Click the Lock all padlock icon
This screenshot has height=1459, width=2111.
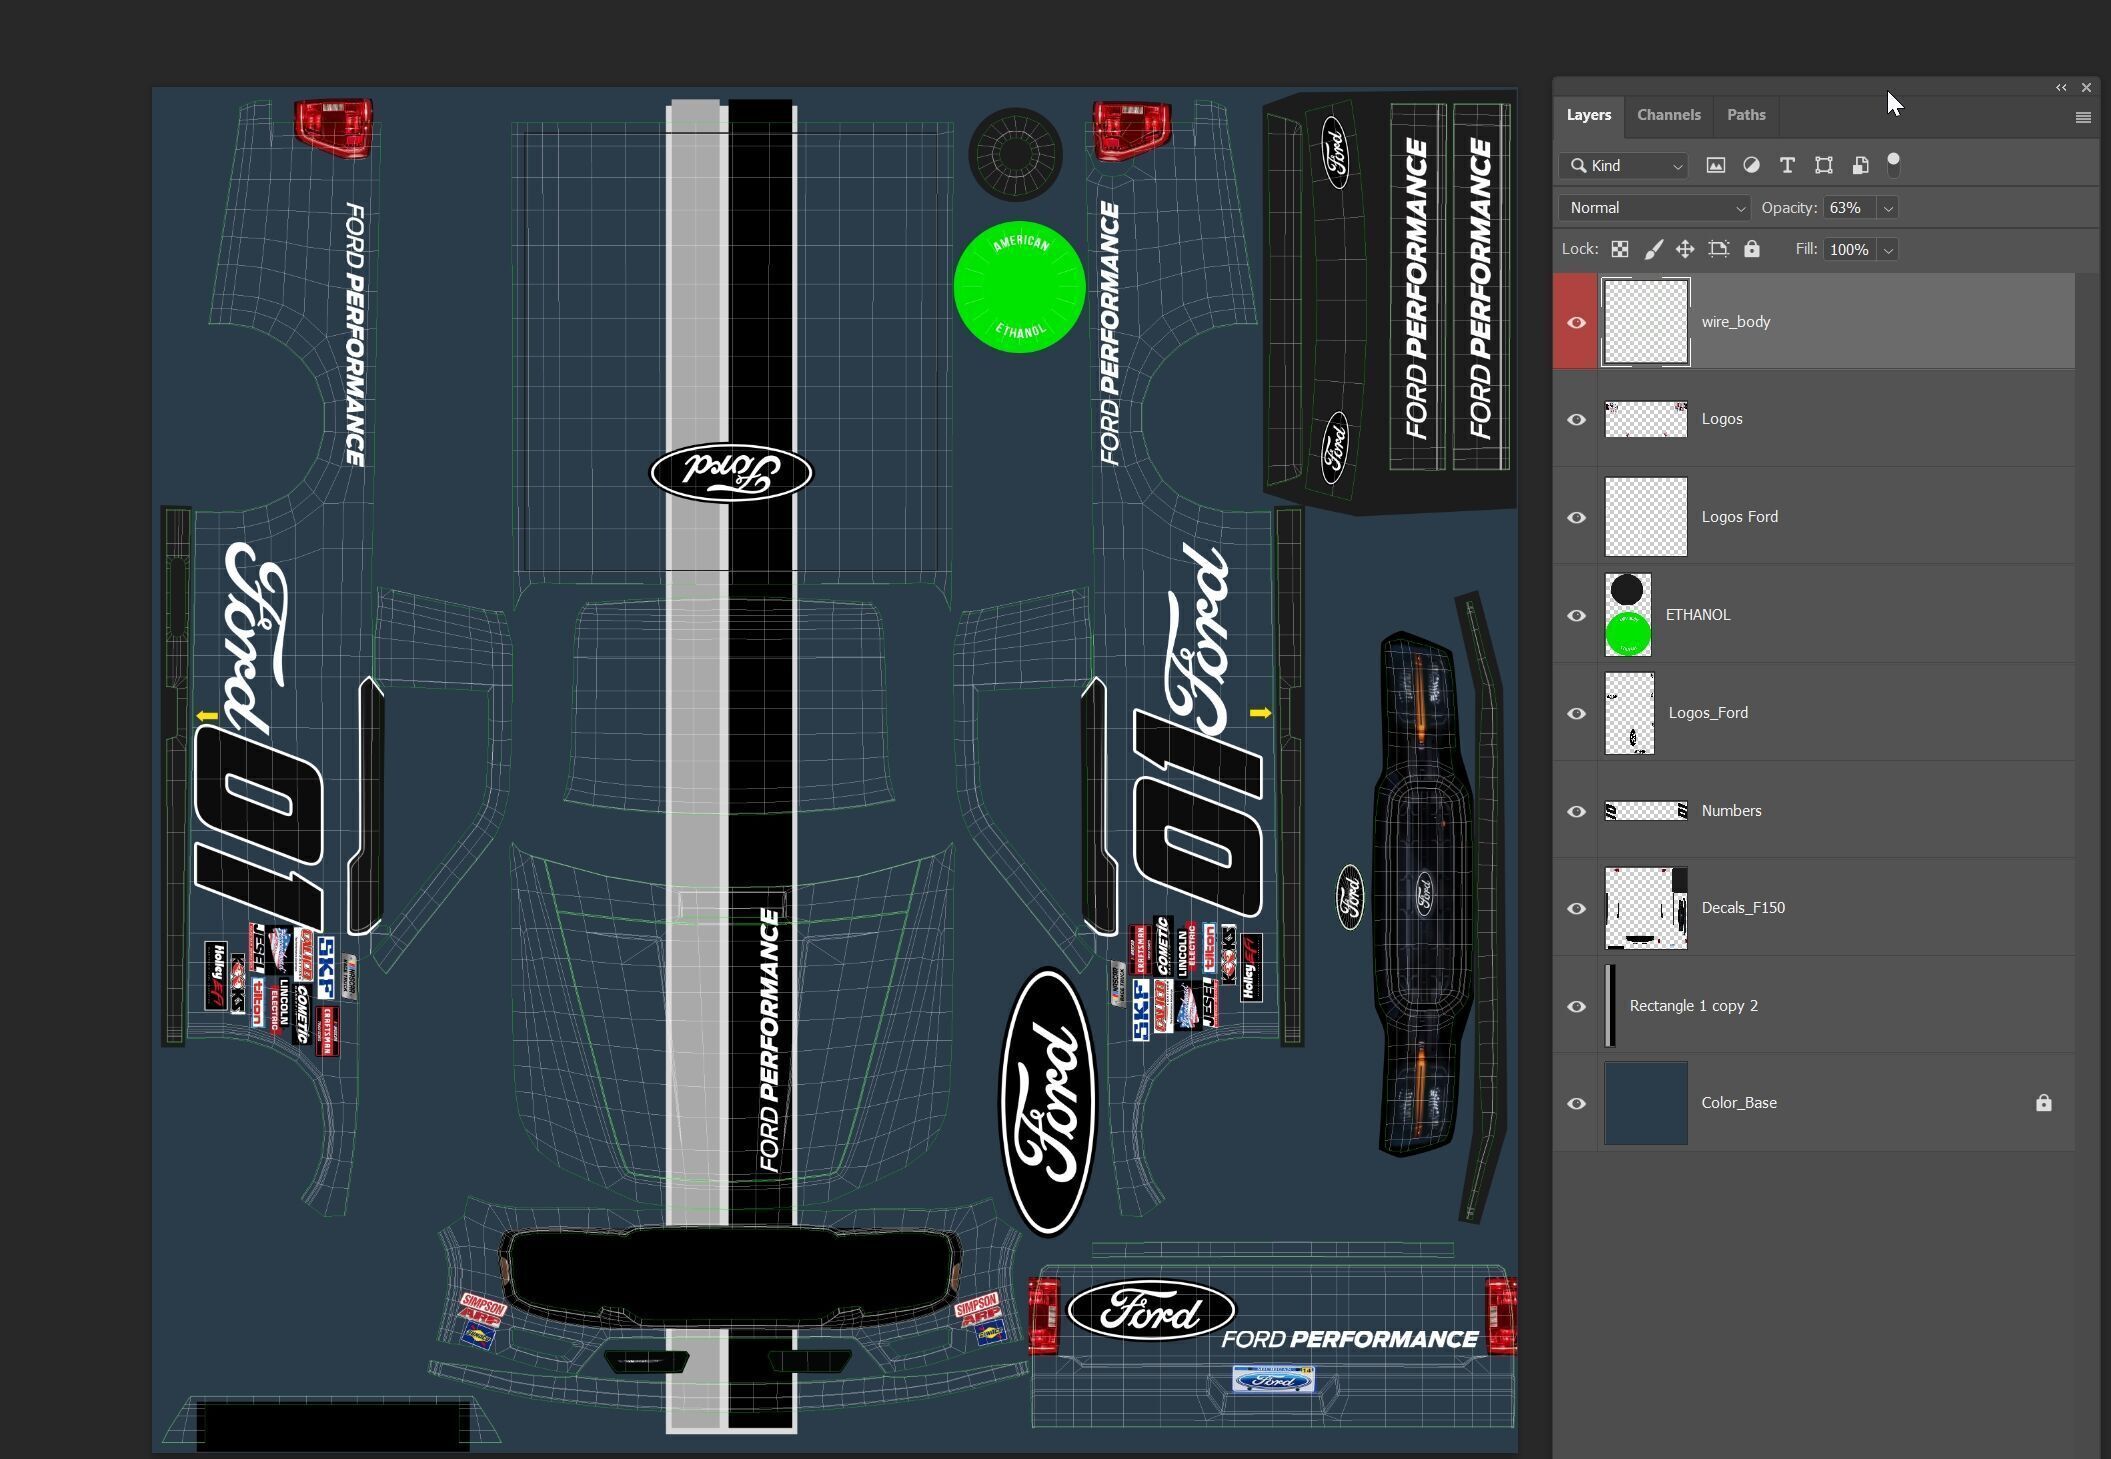[x=1751, y=249]
